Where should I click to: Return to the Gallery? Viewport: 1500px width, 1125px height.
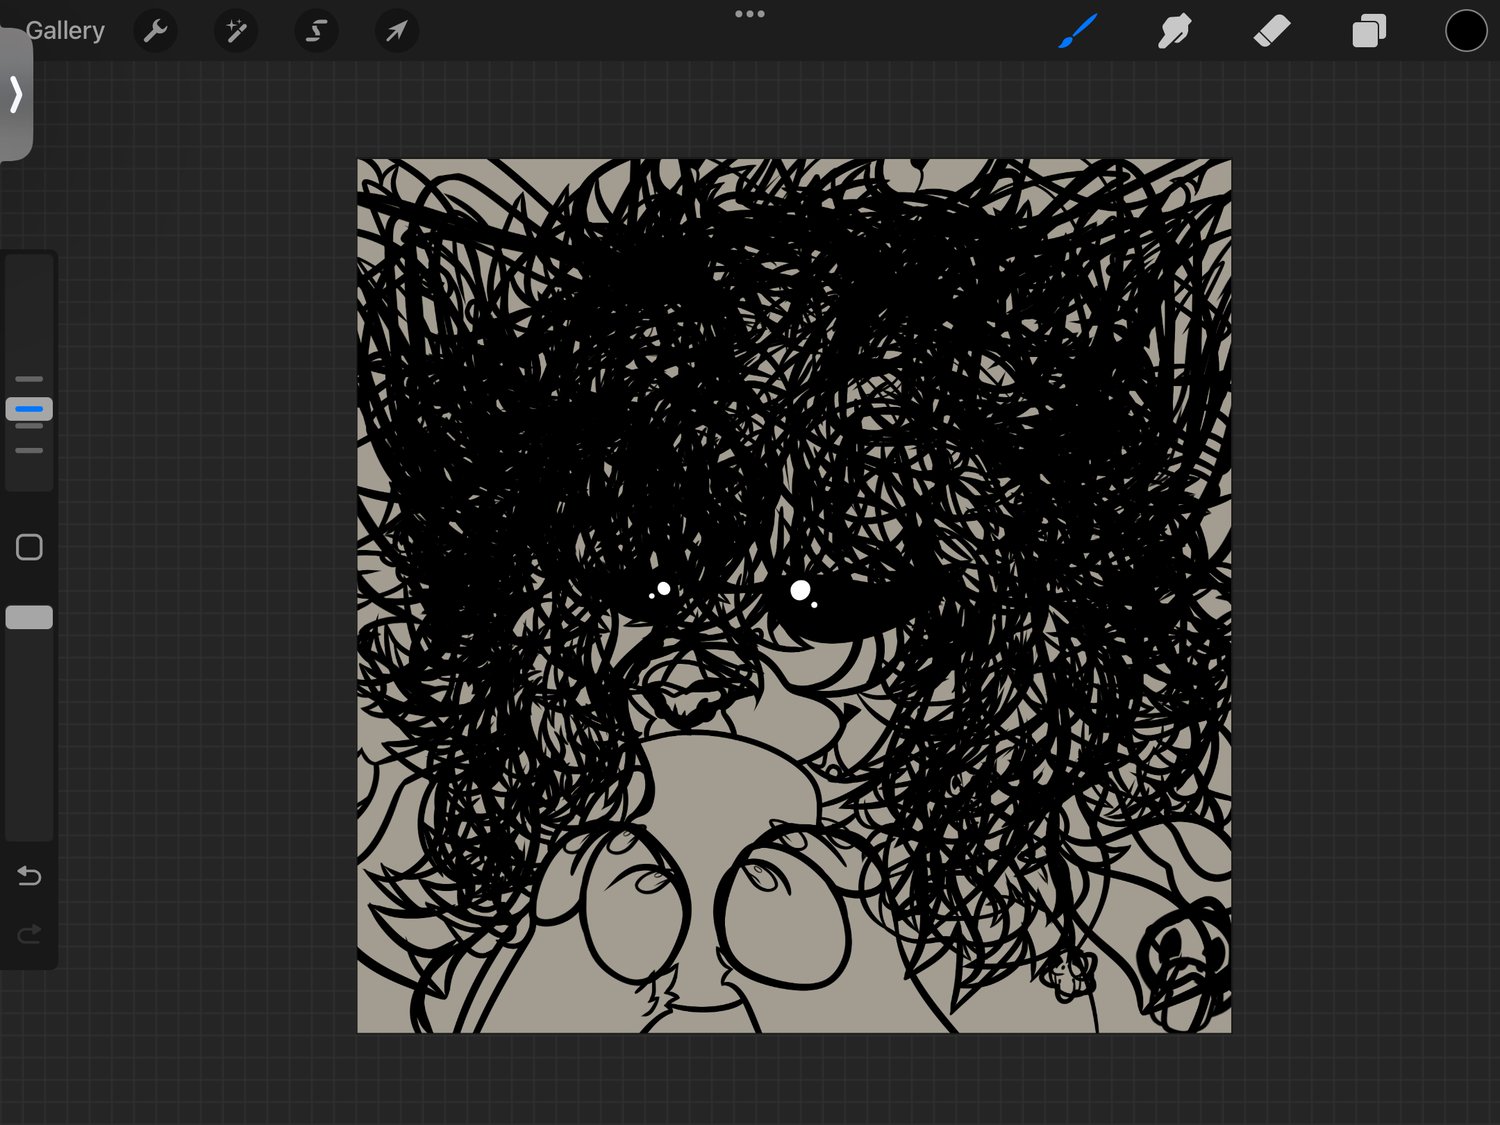point(65,31)
